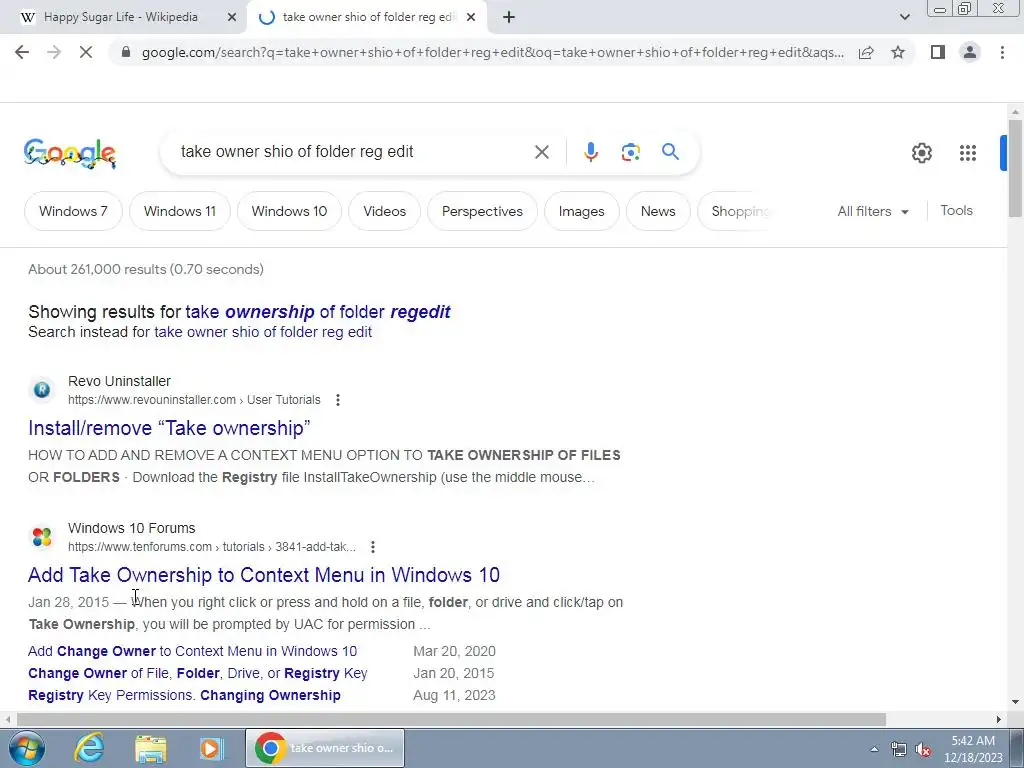
Task: Click the browser forward arrow
Action: point(54,52)
